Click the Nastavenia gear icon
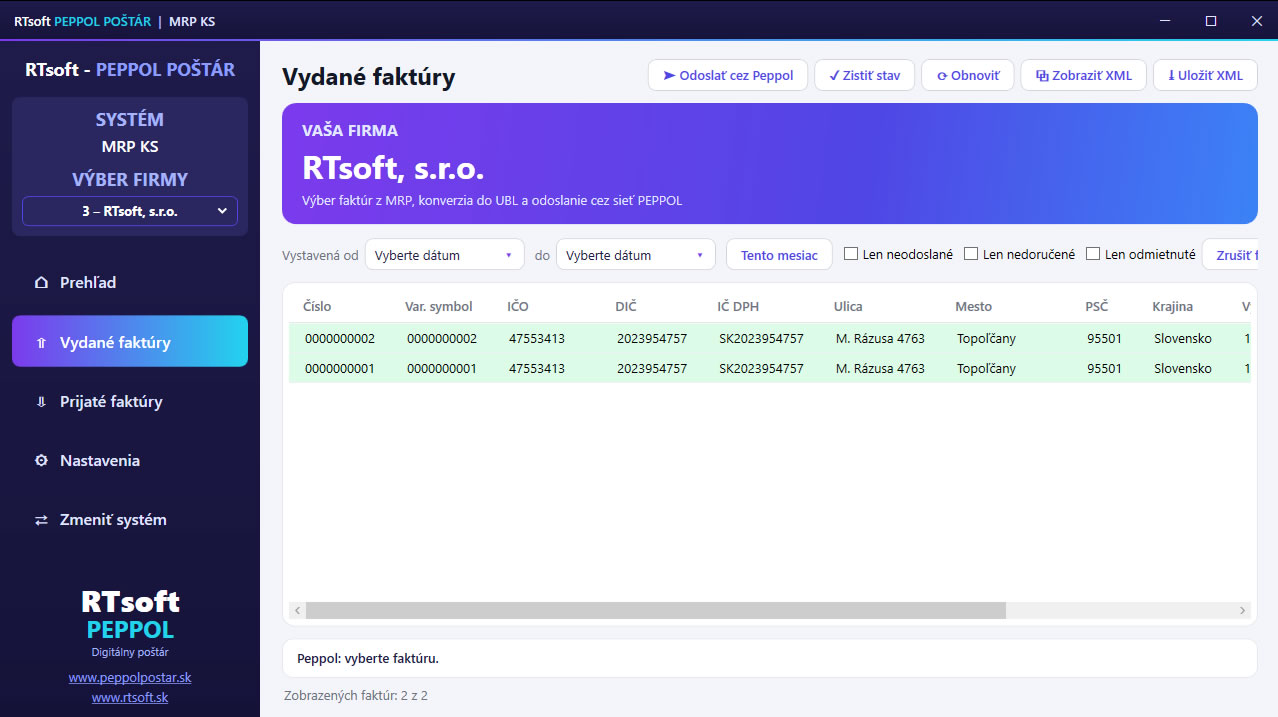Screen dimensions: 1278x717 41,461
